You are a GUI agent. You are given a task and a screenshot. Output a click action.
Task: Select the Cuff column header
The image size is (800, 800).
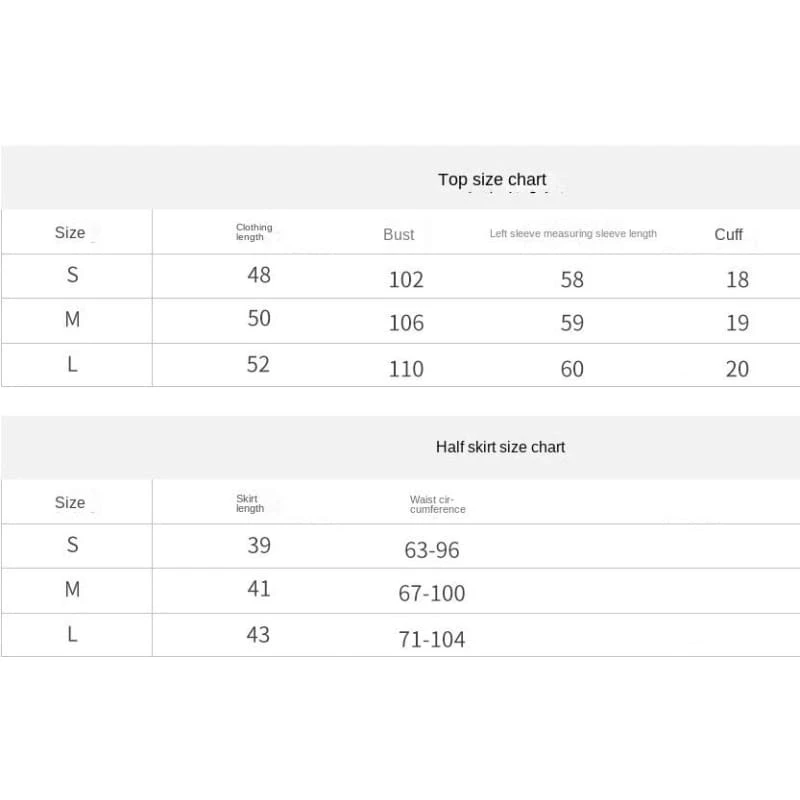click(728, 234)
